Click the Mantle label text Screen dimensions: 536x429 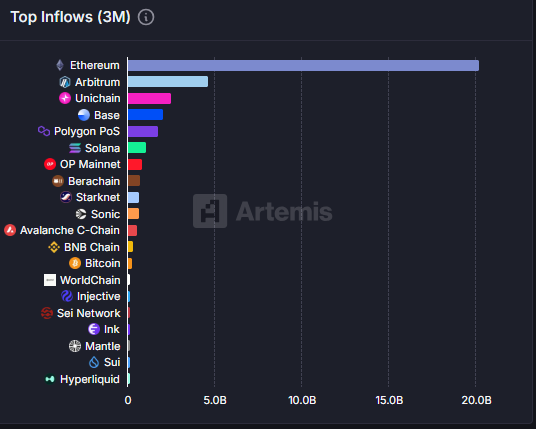coord(103,346)
